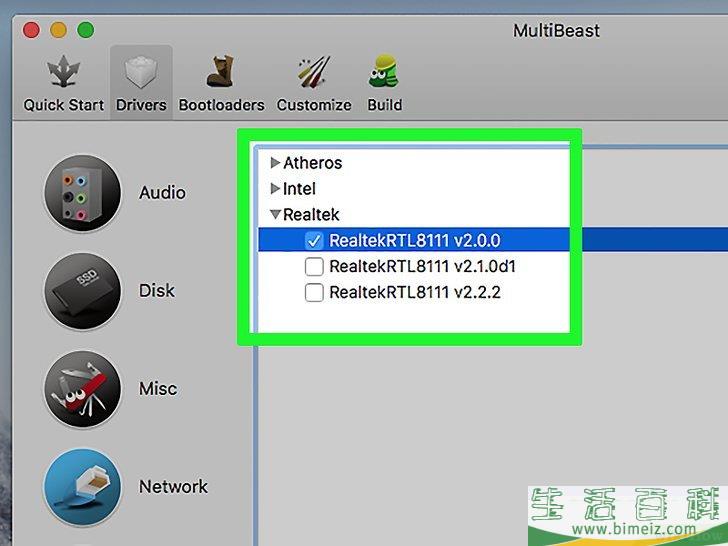Select the RealtekRTL8111 v2.0.0 row text
Image resolution: width=728 pixels, height=546 pixels.
tap(415, 240)
